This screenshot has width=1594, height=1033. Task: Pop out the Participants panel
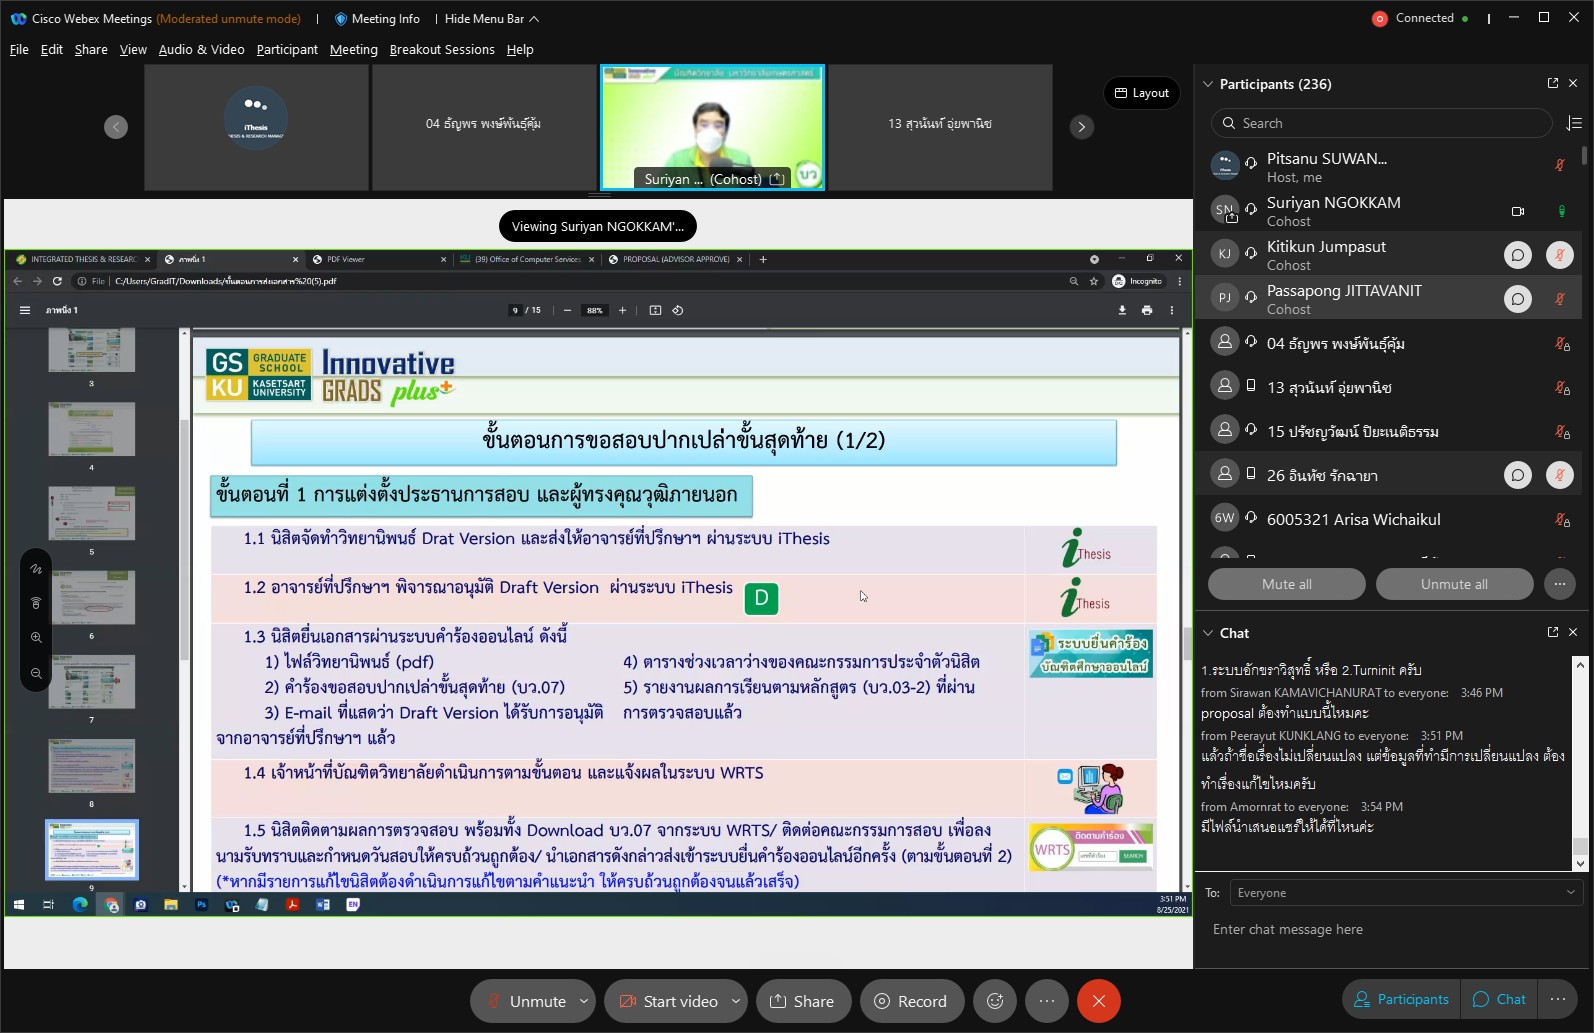point(1552,84)
